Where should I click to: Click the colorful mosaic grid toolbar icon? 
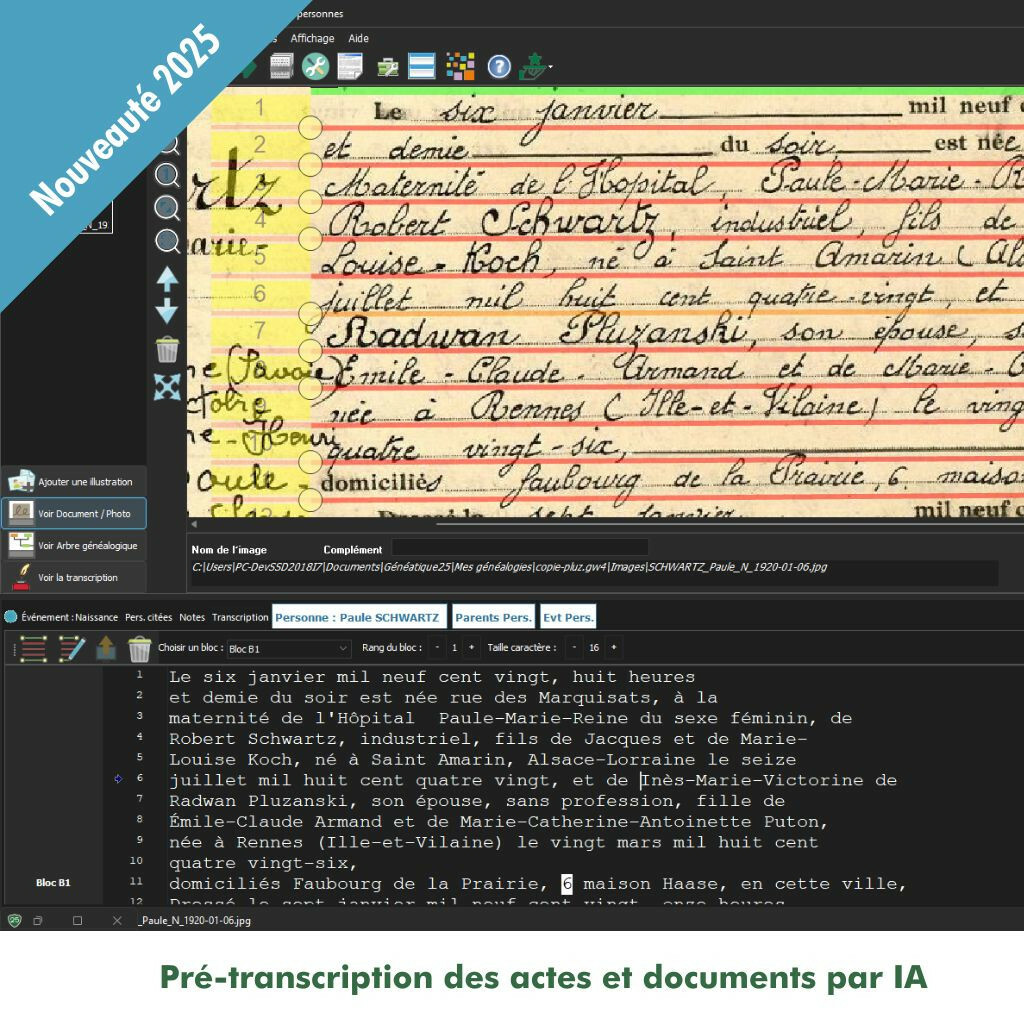pyautogui.click(x=460, y=67)
